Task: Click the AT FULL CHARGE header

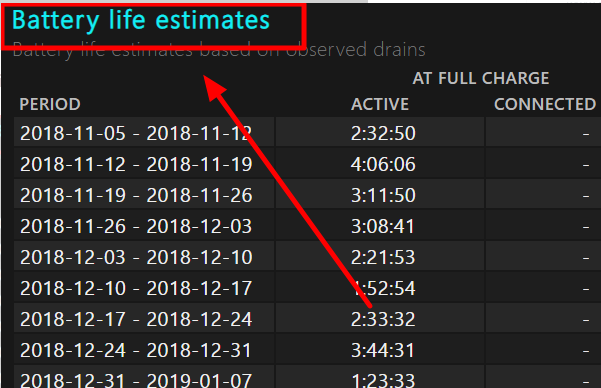Action: point(481,78)
